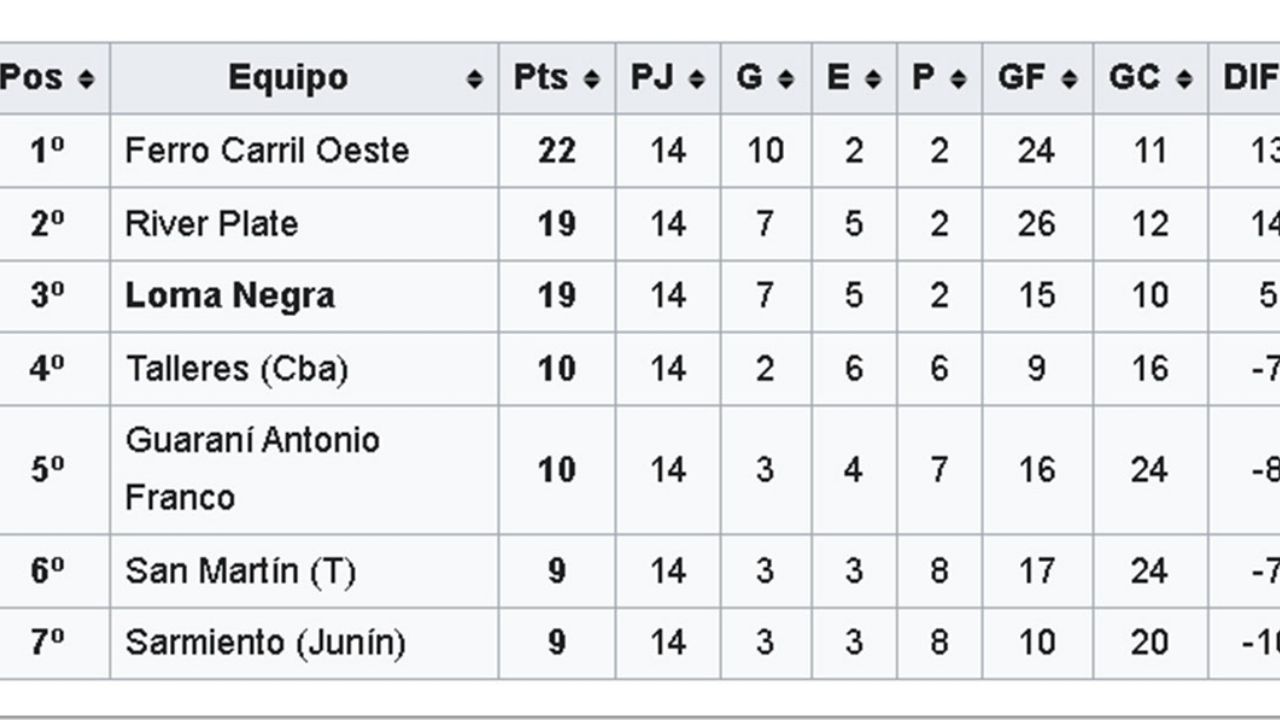
Task: Click the GF column sort arrows
Action: 1068,78
